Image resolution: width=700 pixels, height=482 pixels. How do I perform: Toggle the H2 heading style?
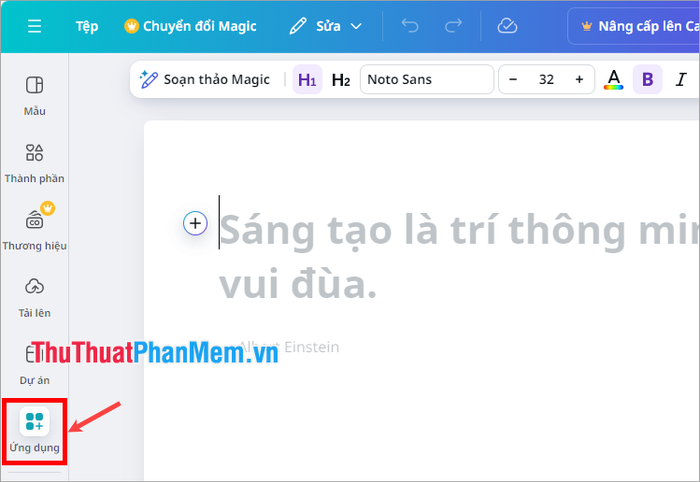(x=341, y=79)
